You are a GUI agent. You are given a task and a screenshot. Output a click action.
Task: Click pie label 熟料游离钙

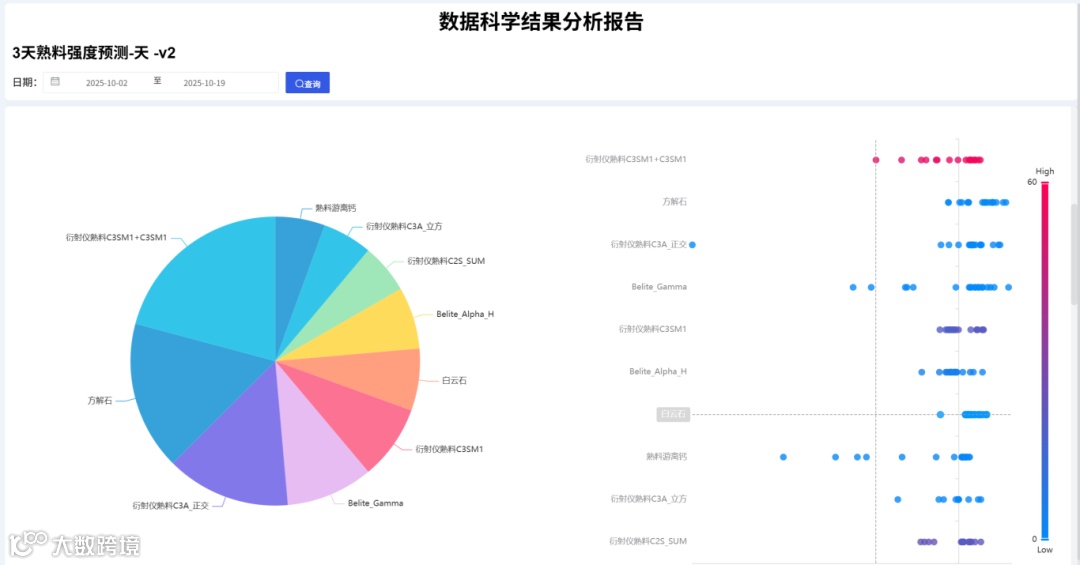[x=335, y=208]
